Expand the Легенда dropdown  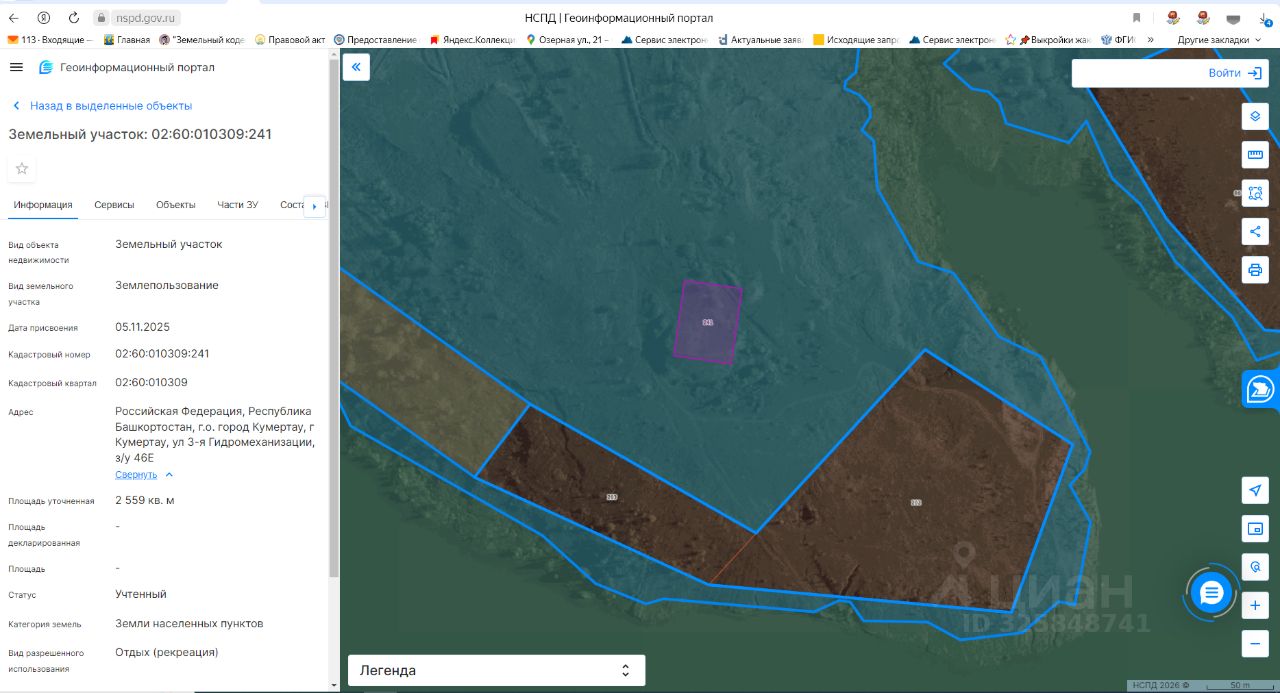coord(496,670)
